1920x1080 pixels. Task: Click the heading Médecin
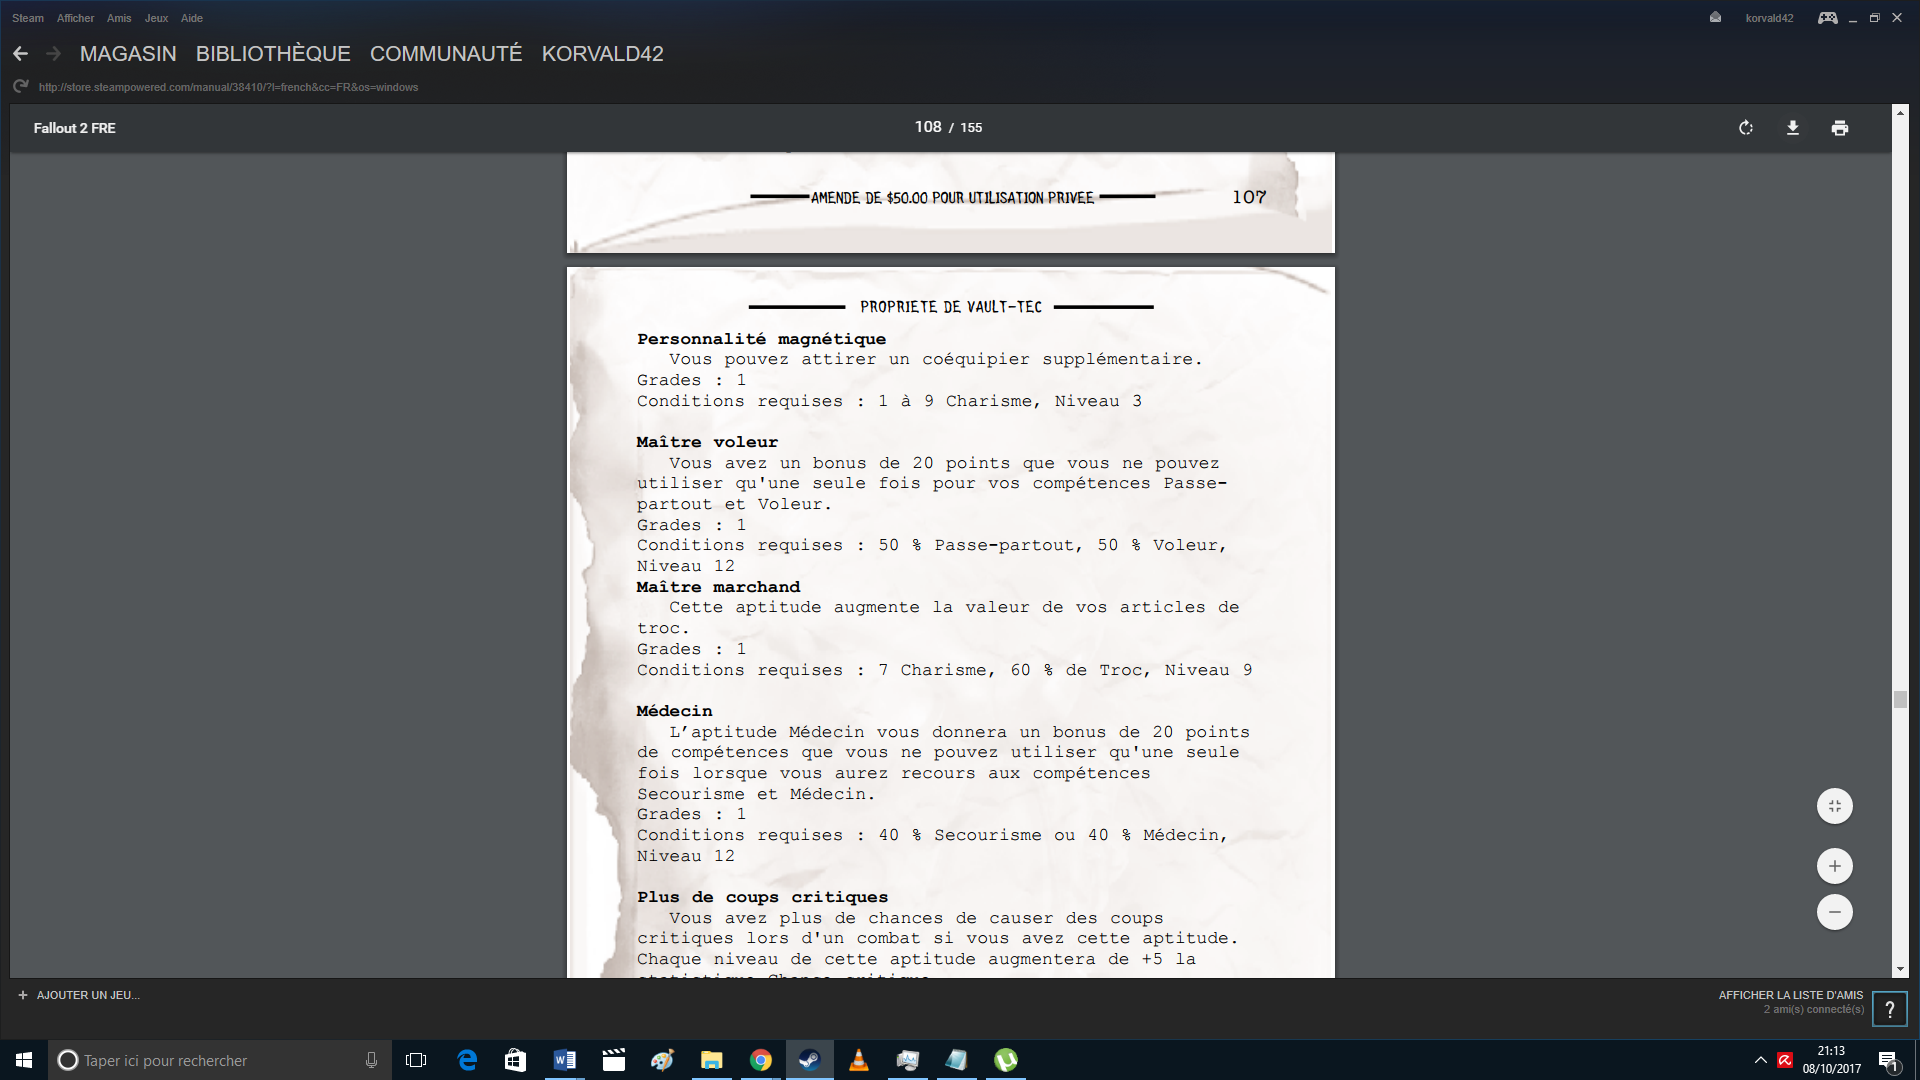click(x=674, y=711)
